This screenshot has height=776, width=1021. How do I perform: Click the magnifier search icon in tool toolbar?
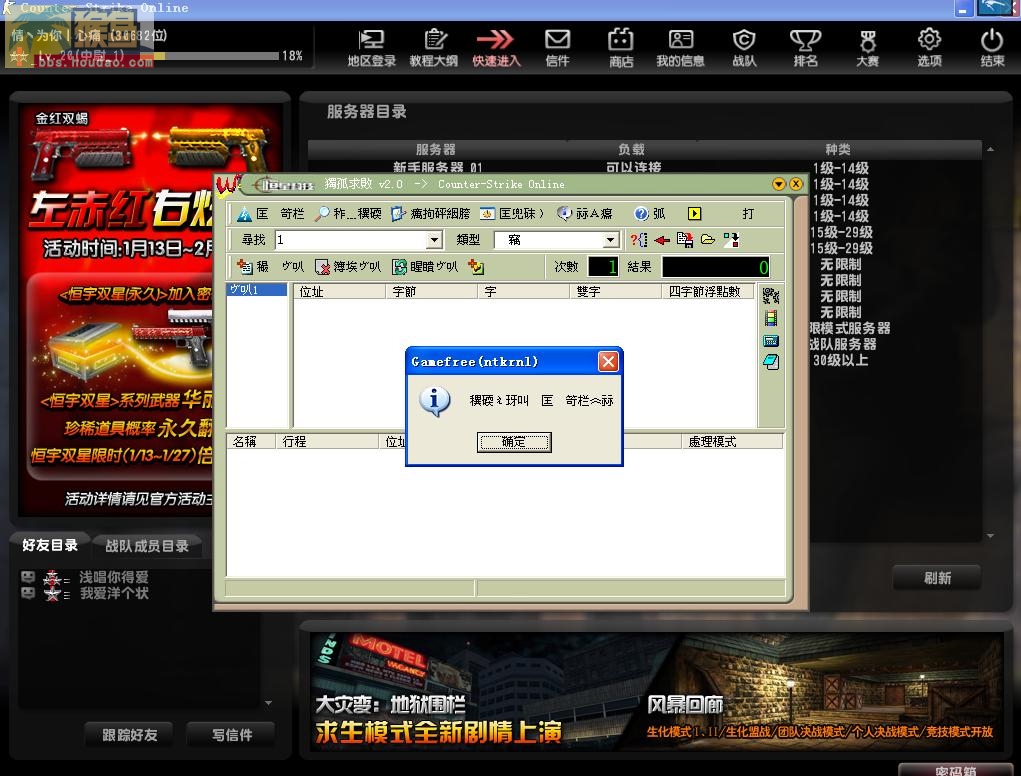coord(322,214)
